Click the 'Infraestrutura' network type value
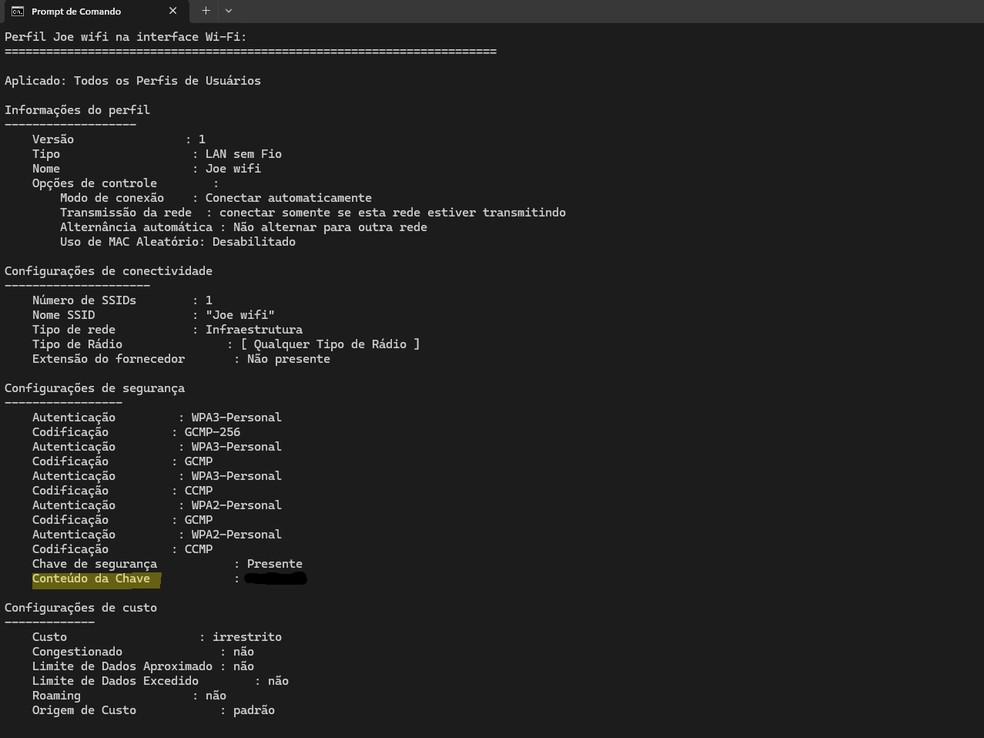The width and height of the screenshot is (984, 738). [x=254, y=330]
